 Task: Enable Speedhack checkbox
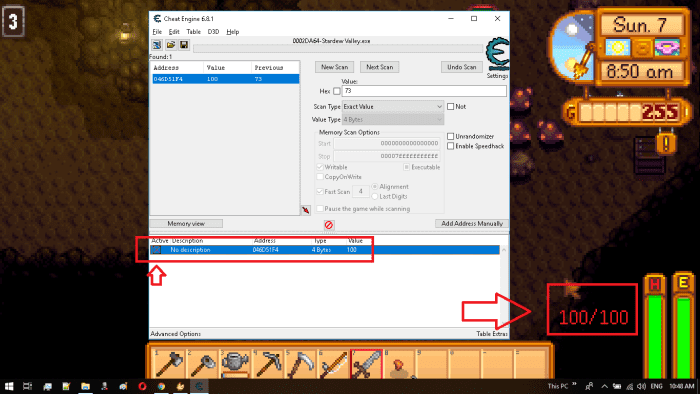[x=450, y=146]
